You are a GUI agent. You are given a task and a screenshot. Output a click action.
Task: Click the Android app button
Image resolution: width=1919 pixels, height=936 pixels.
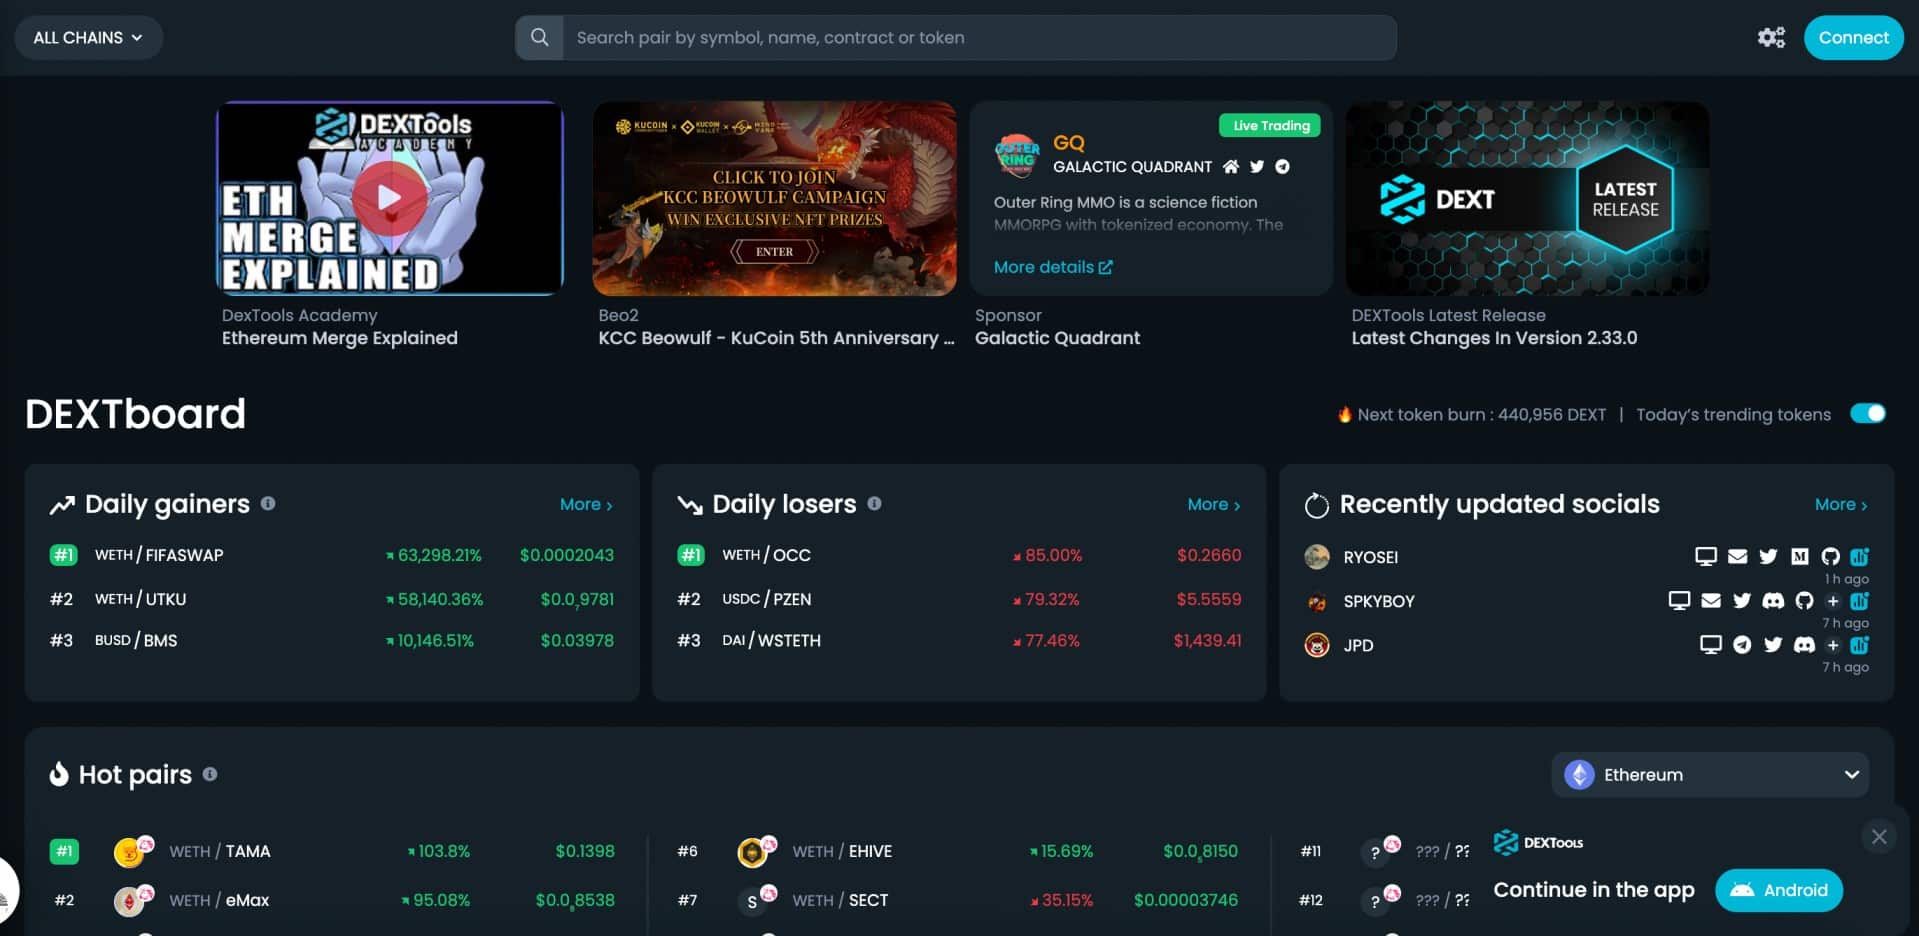click(1779, 890)
